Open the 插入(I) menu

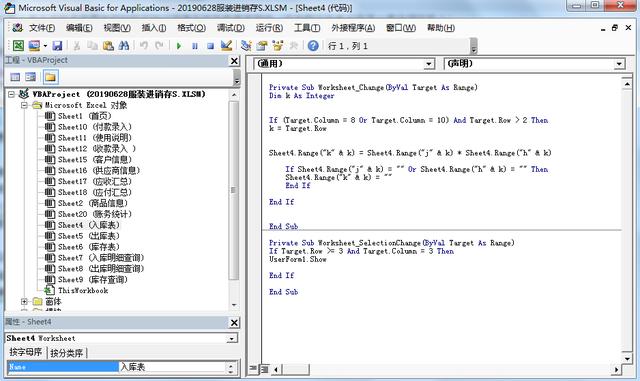pos(154,28)
